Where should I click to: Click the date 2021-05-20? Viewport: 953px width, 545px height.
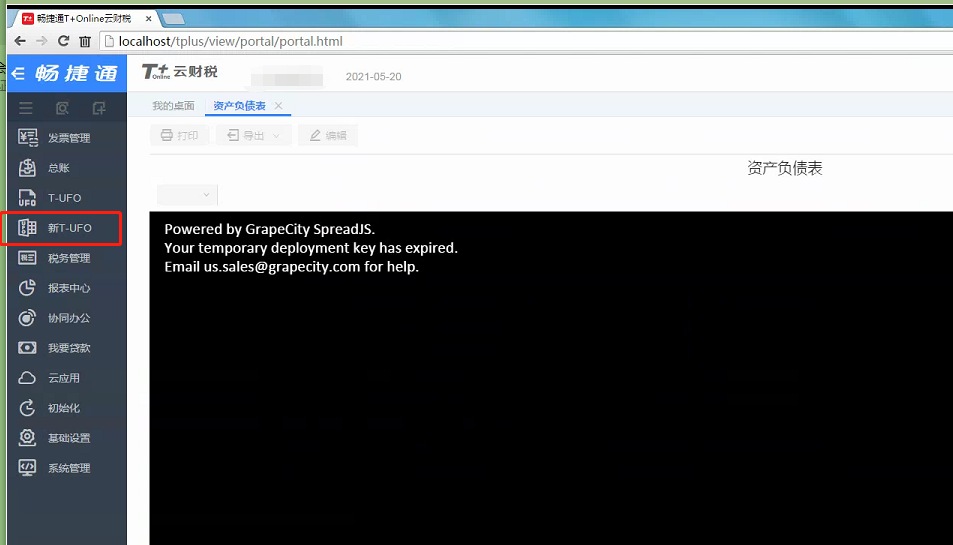click(x=374, y=77)
